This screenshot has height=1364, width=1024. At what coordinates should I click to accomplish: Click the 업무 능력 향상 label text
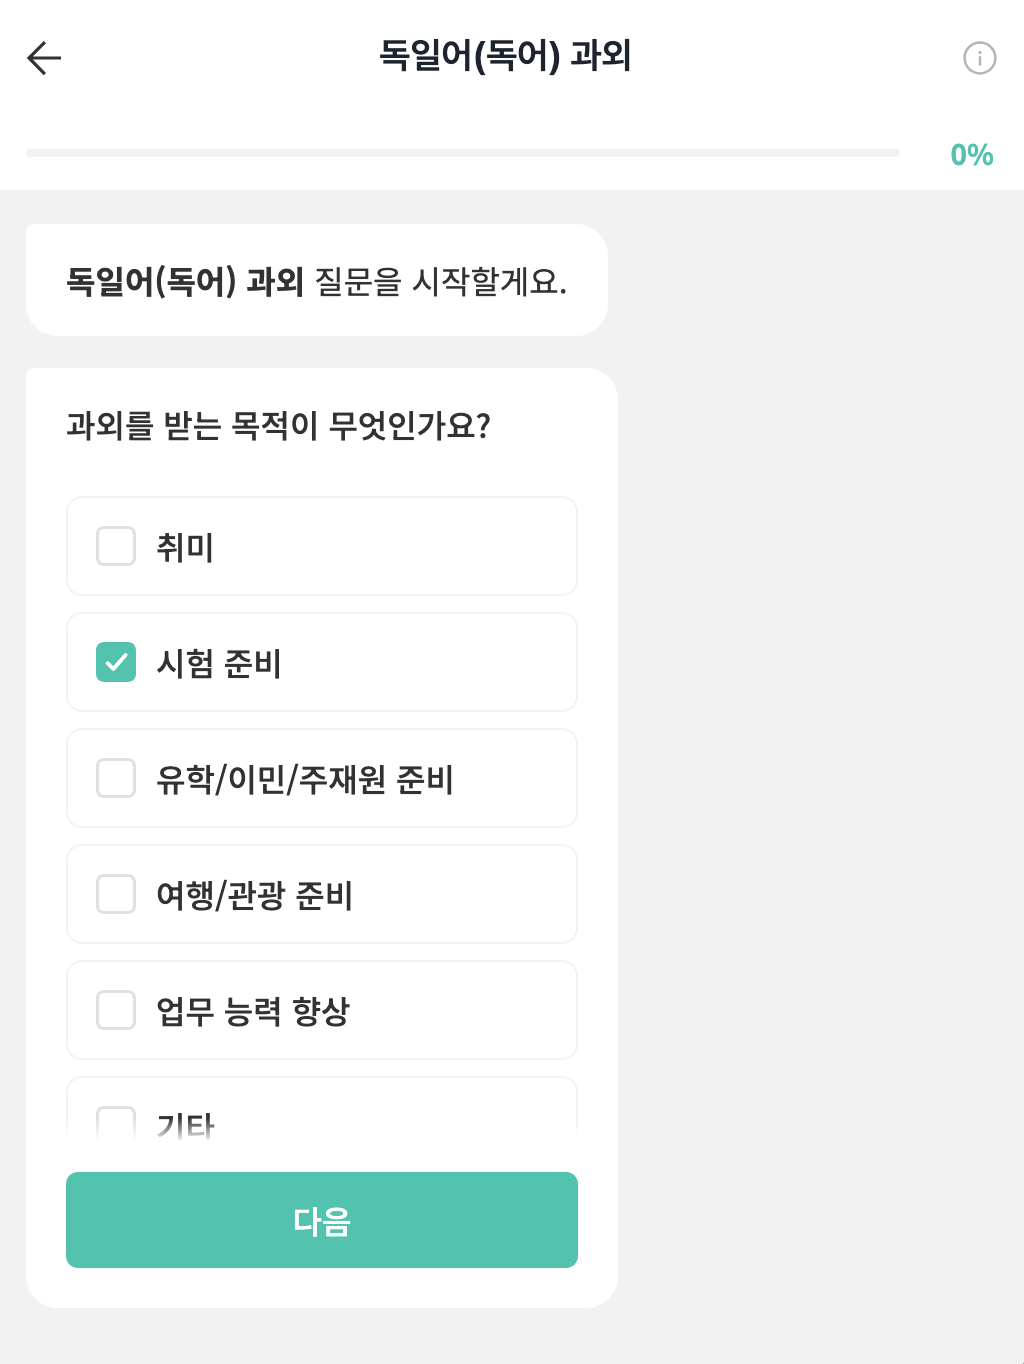253,1011
